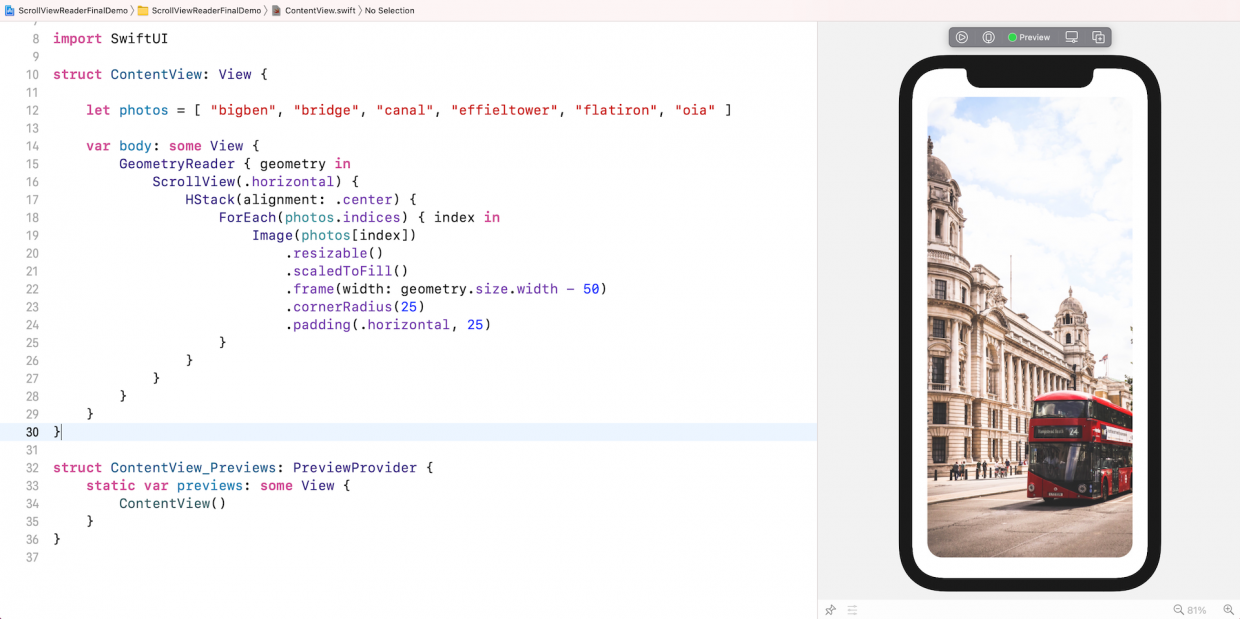
Task: Click the 81% zoom percentage control
Action: coord(1197,610)
